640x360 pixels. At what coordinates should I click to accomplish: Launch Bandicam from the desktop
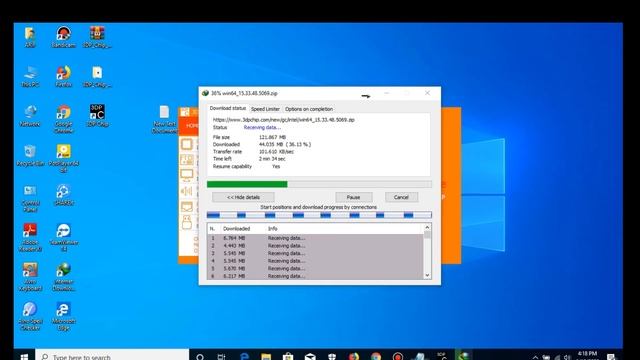[63, 37]
